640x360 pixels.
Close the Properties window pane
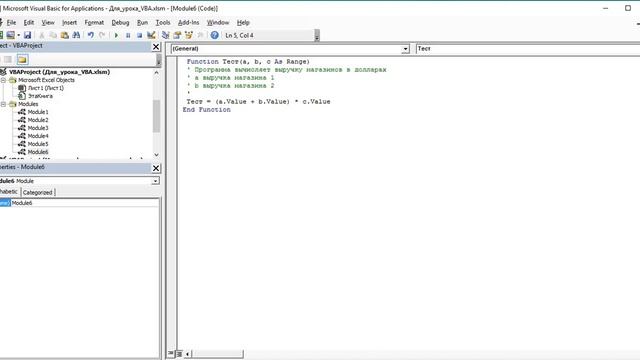[x=156, y=168]
